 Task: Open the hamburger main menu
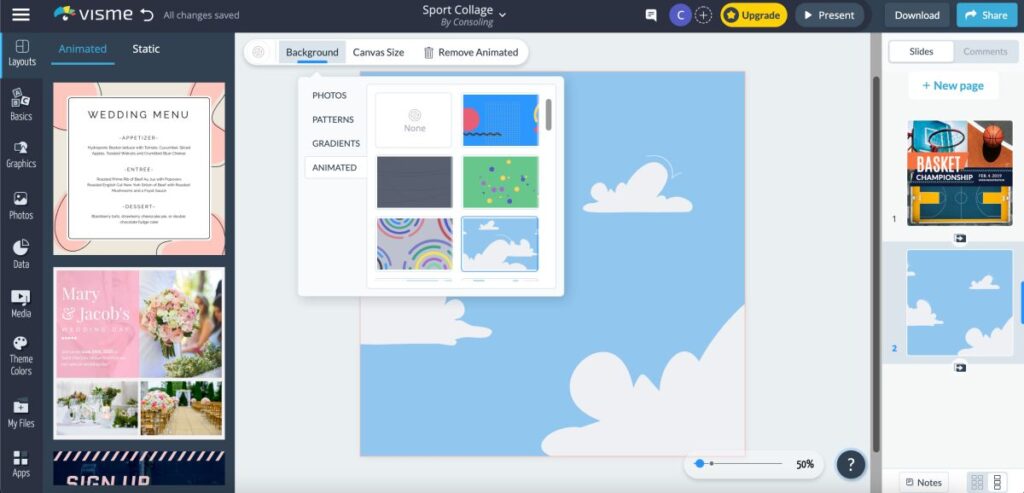pyautogui.click(x=21, y=14)
